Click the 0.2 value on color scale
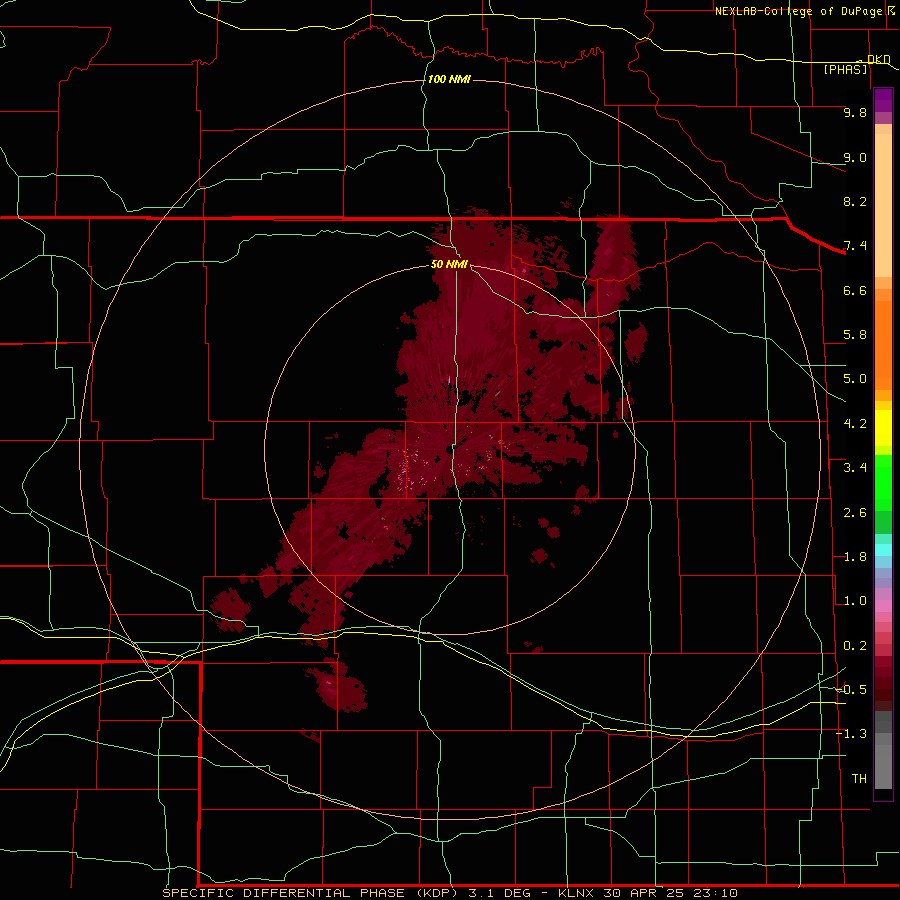Screen dimensions: 900x900 click(855, 646)
